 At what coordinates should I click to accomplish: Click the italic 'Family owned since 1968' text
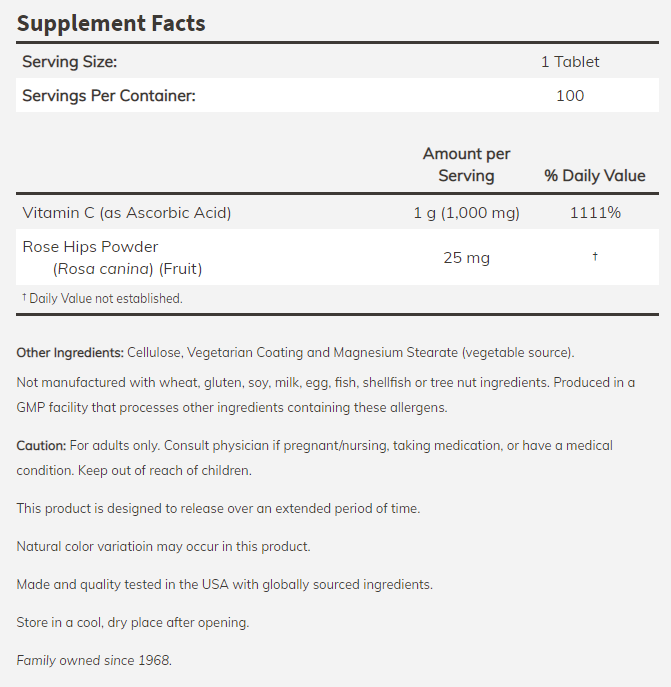(x=94, y=660)
